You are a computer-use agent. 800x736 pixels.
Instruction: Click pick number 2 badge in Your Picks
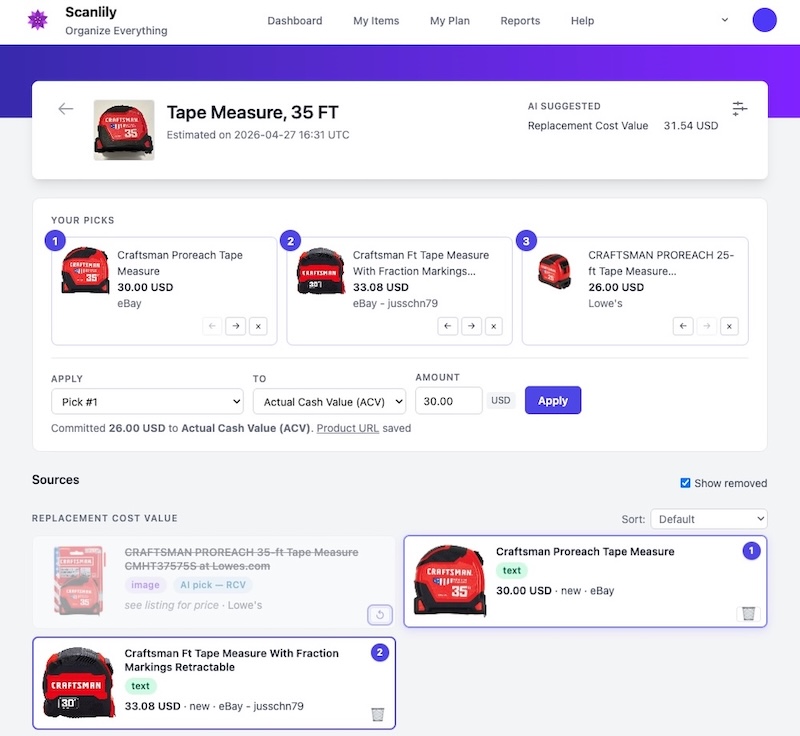coord(290,241)
